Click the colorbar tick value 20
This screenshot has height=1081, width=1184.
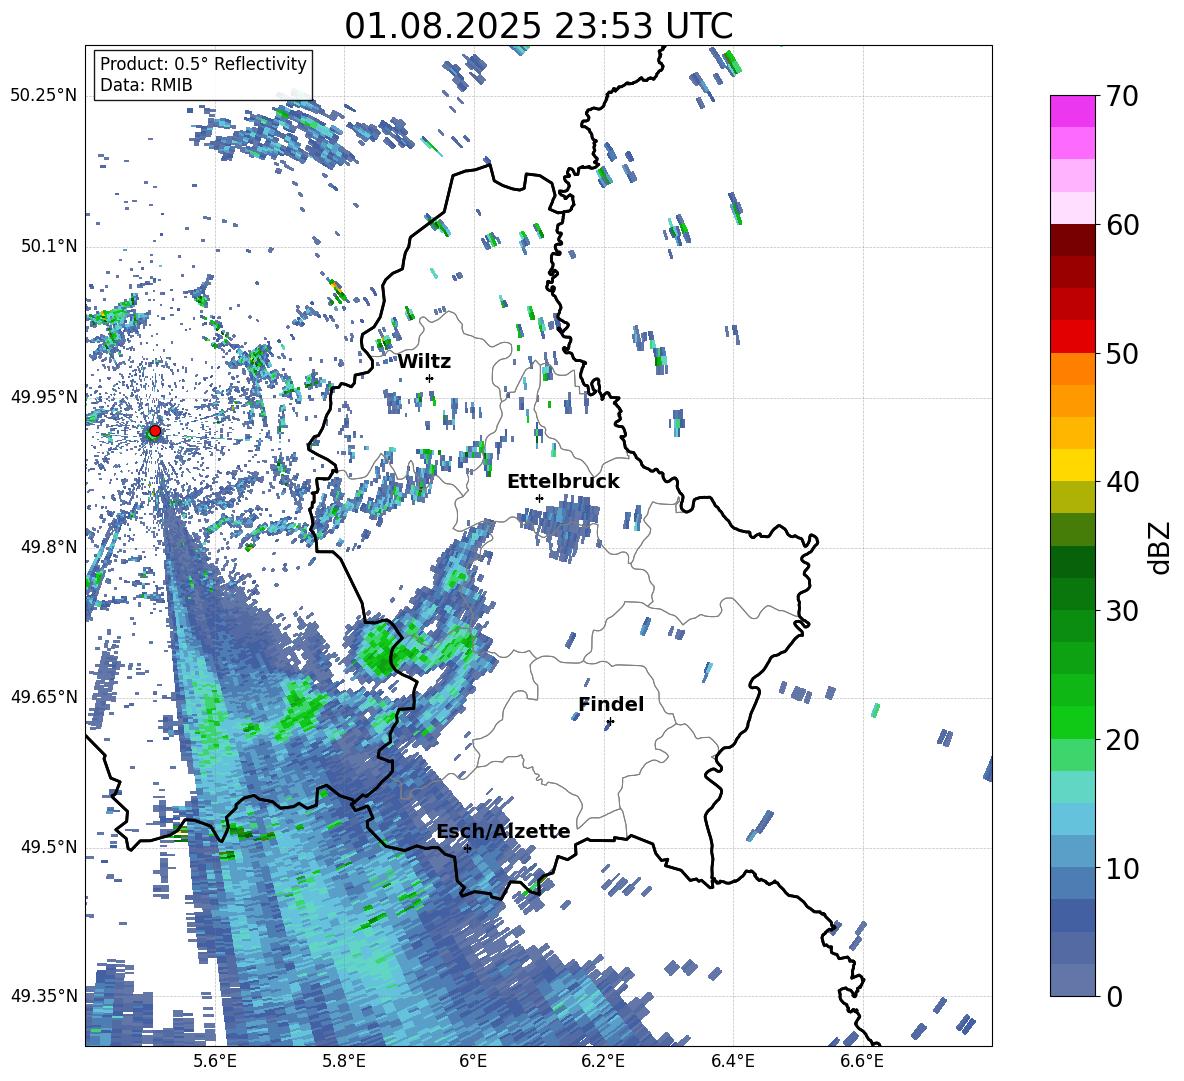point(1122,740)
